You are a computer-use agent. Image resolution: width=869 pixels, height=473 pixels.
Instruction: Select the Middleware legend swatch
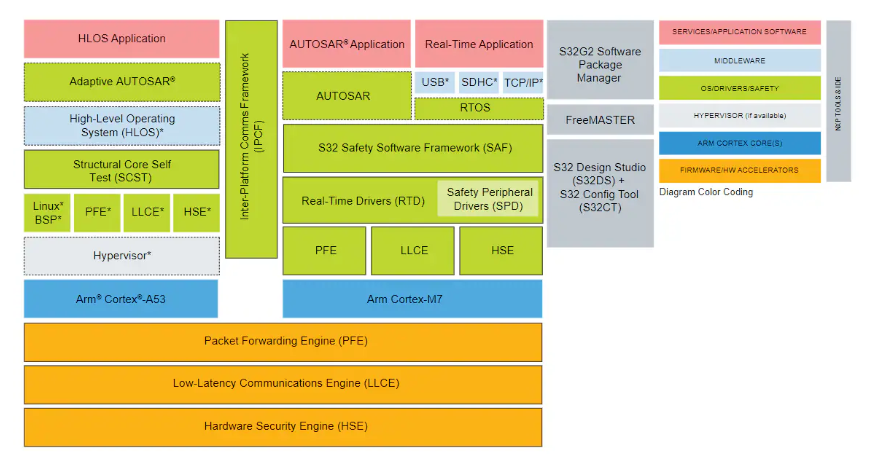pos(740,60)
